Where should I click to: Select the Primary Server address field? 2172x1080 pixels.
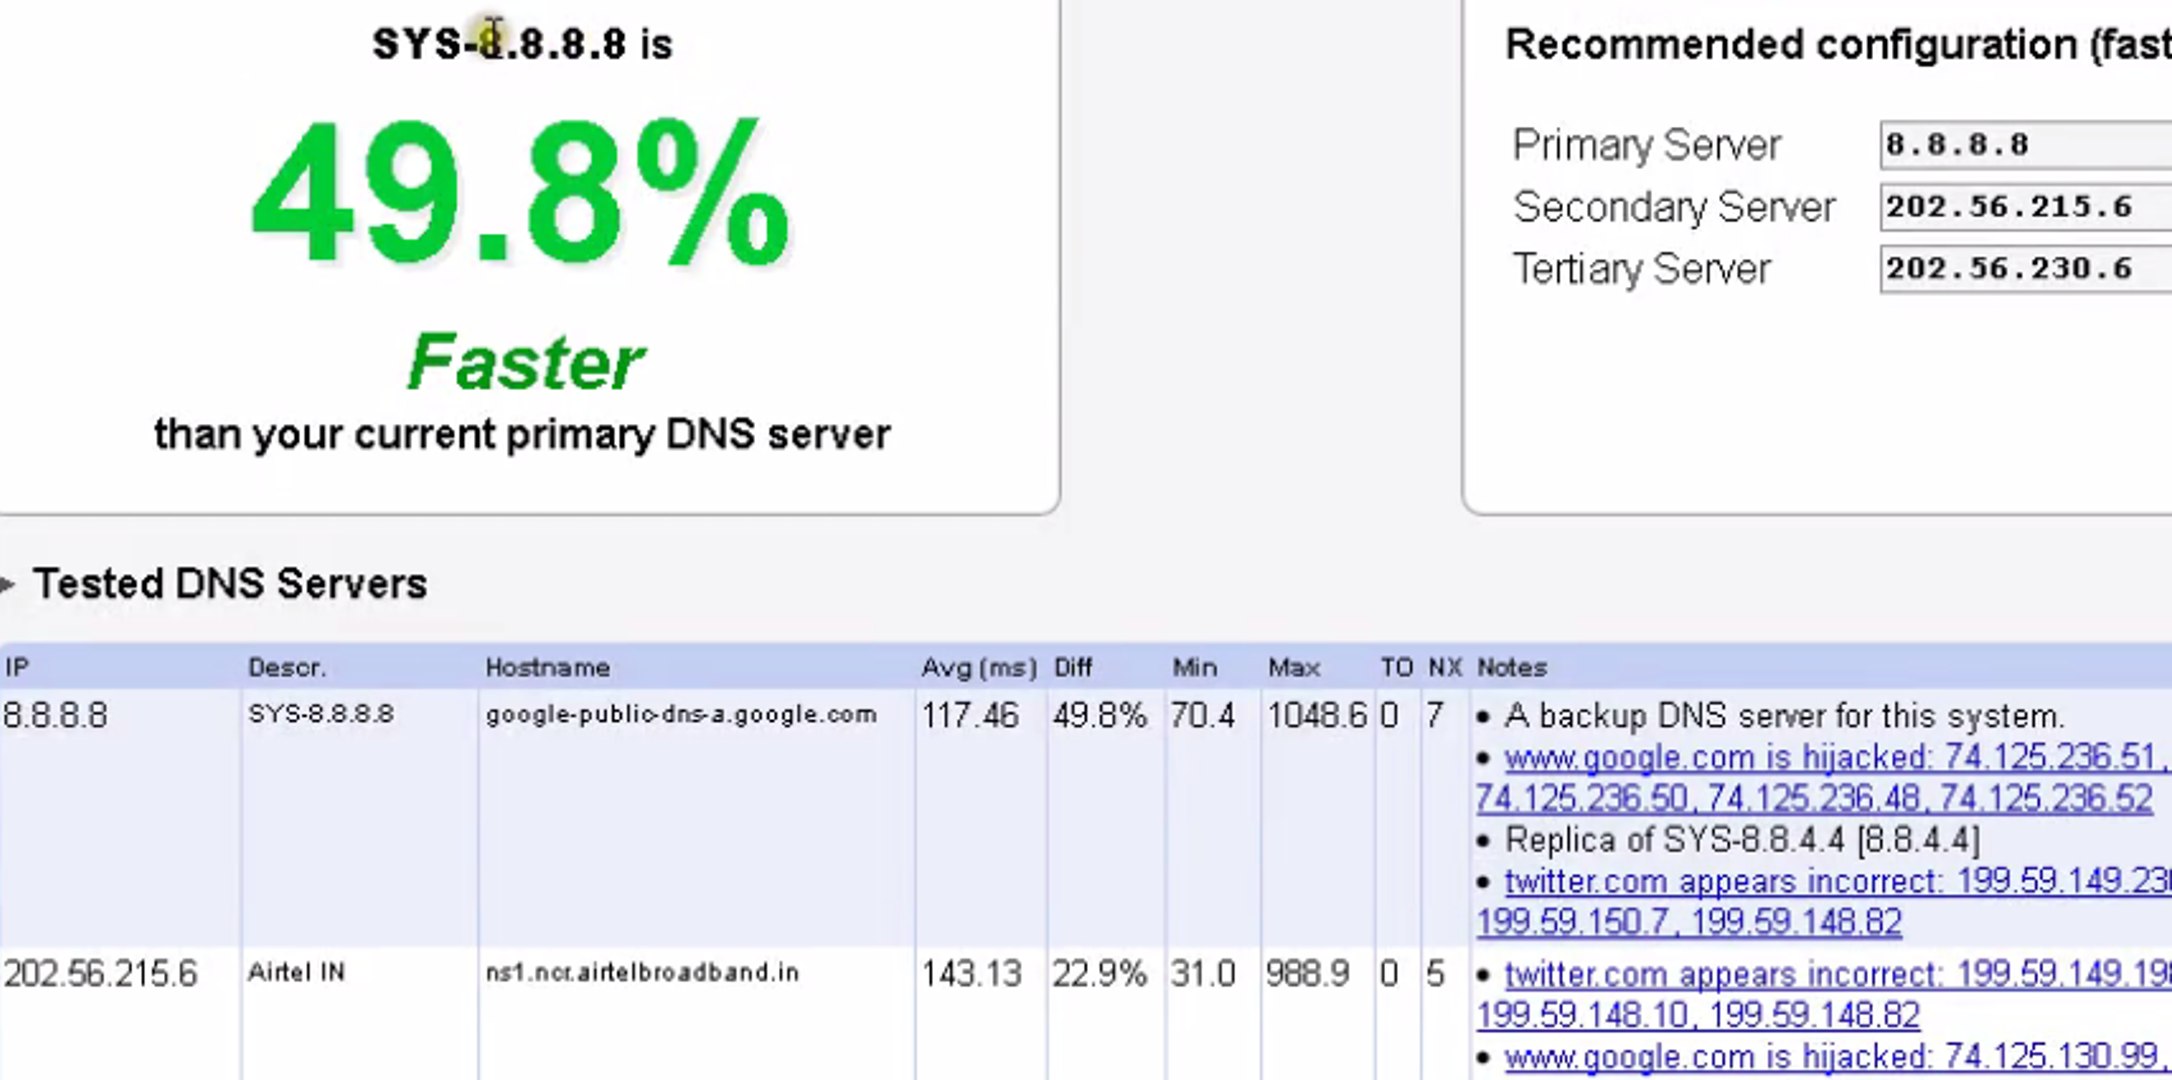[2020, 143]
